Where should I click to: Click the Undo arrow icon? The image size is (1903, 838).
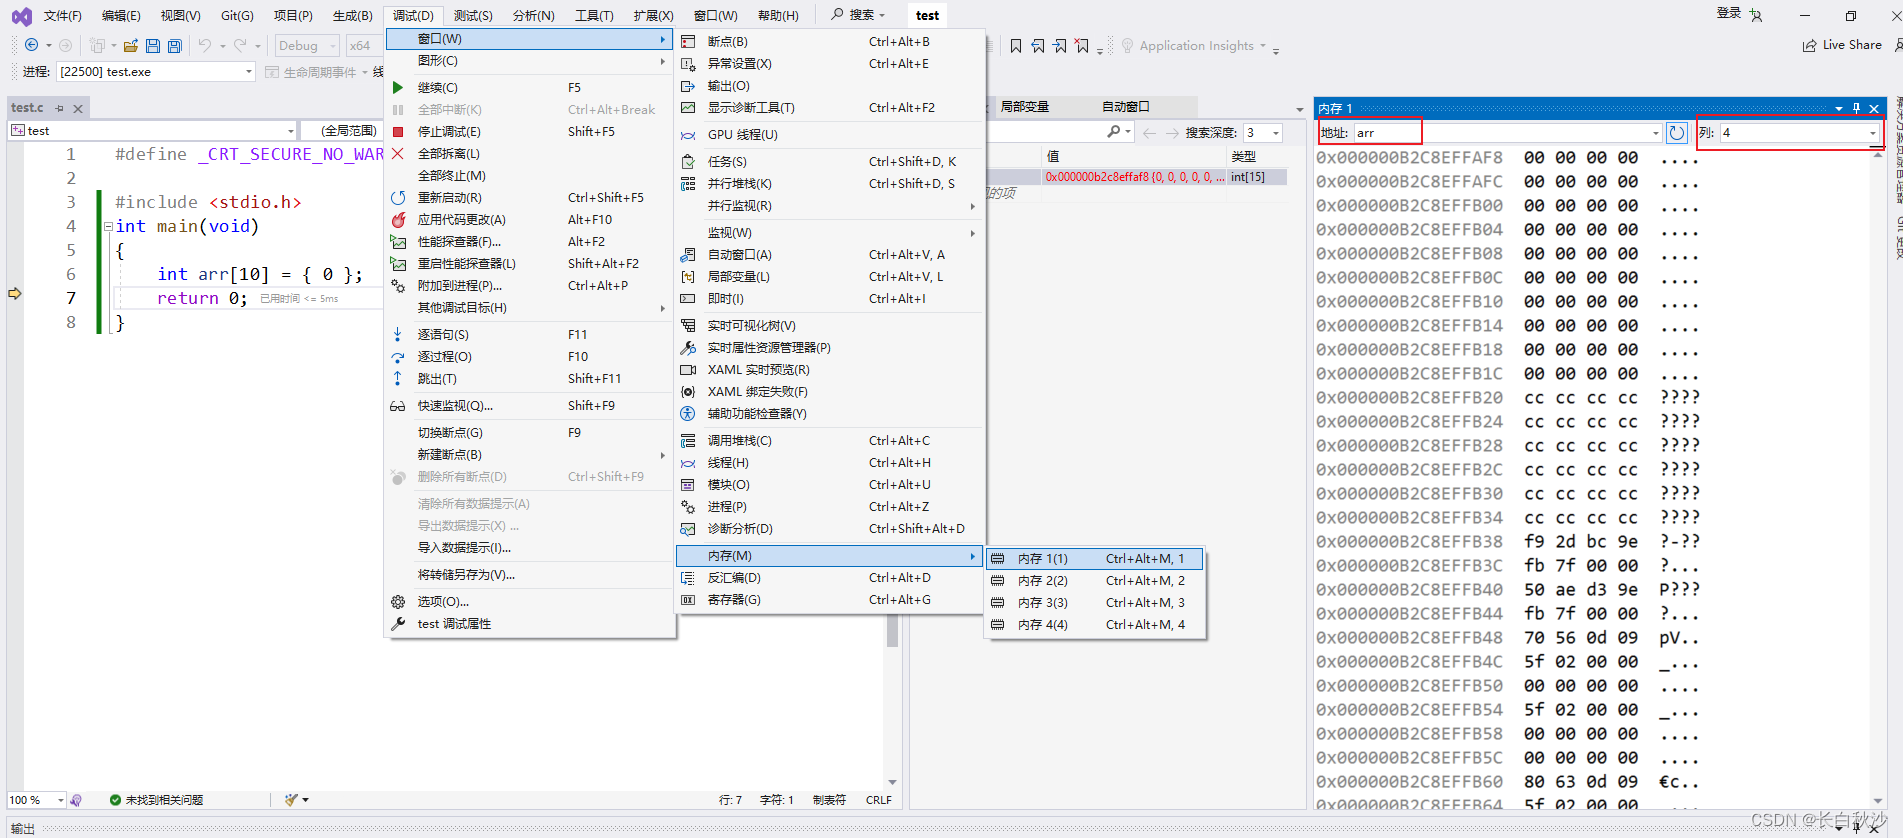(x=205, y=45)
